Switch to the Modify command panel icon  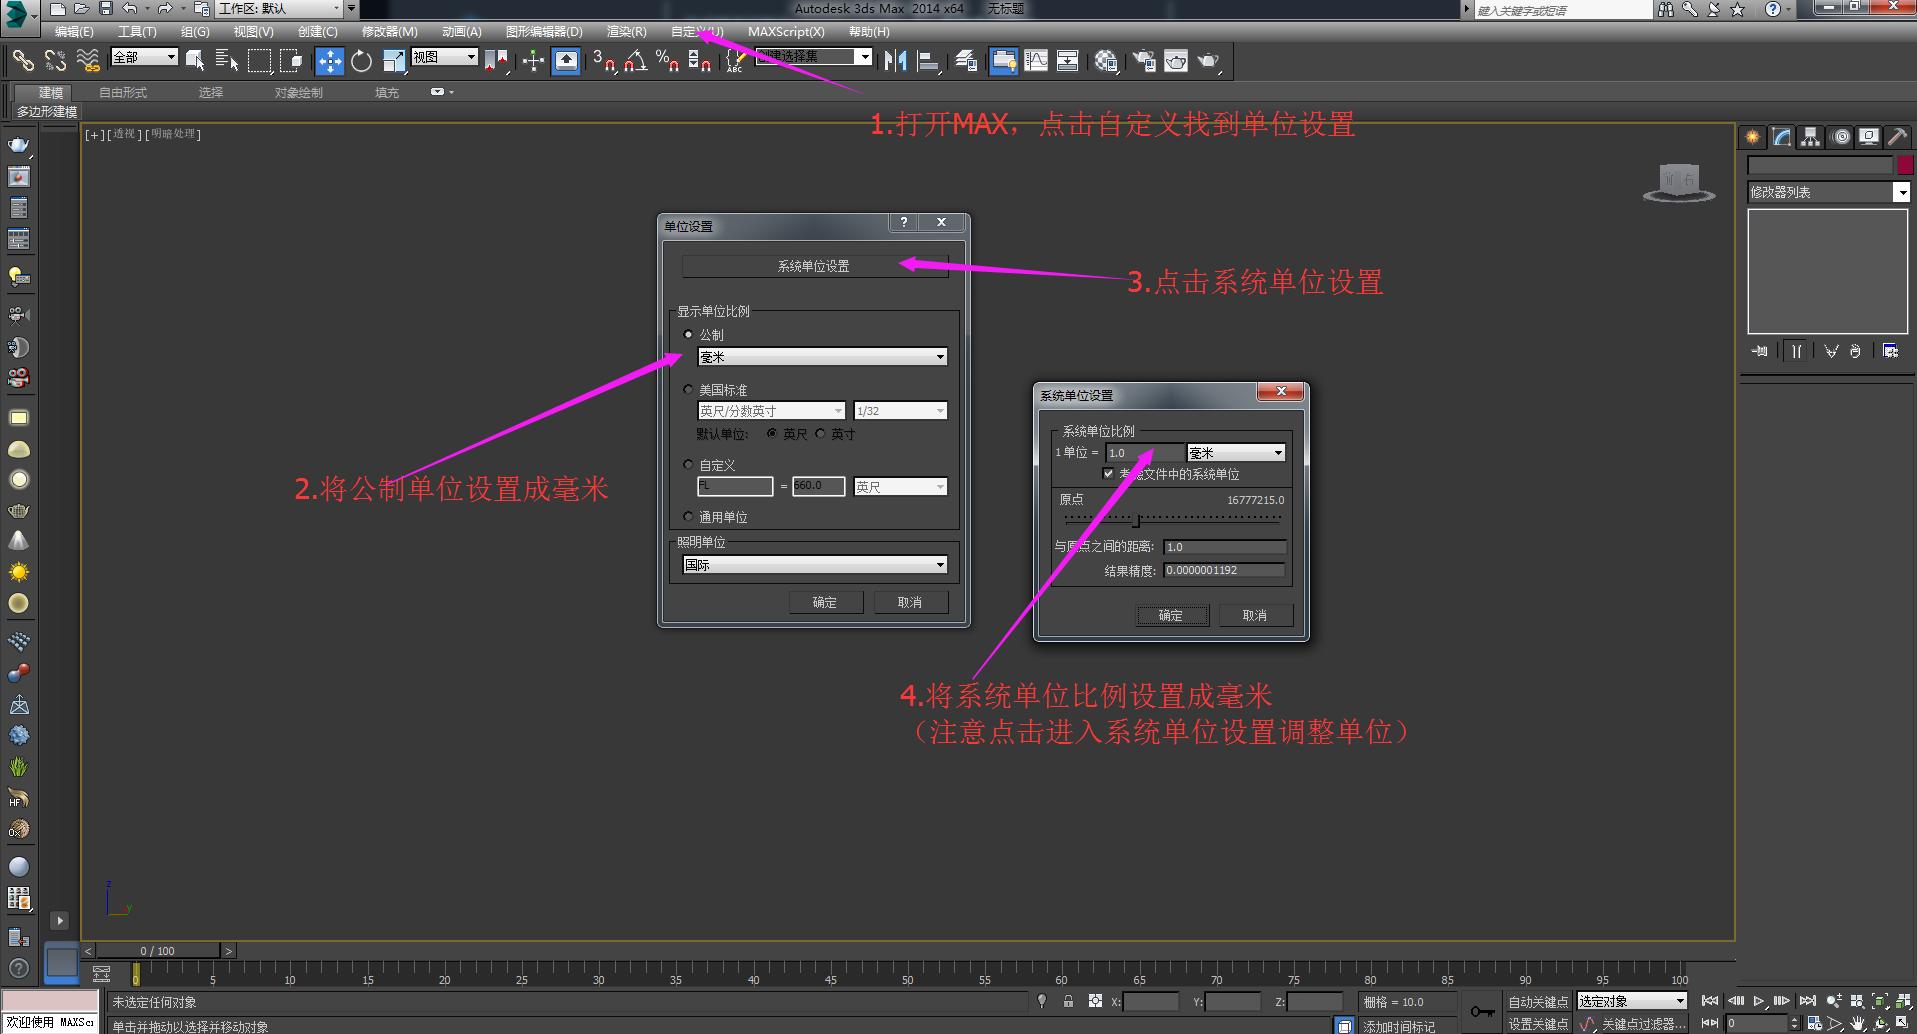1781,137
